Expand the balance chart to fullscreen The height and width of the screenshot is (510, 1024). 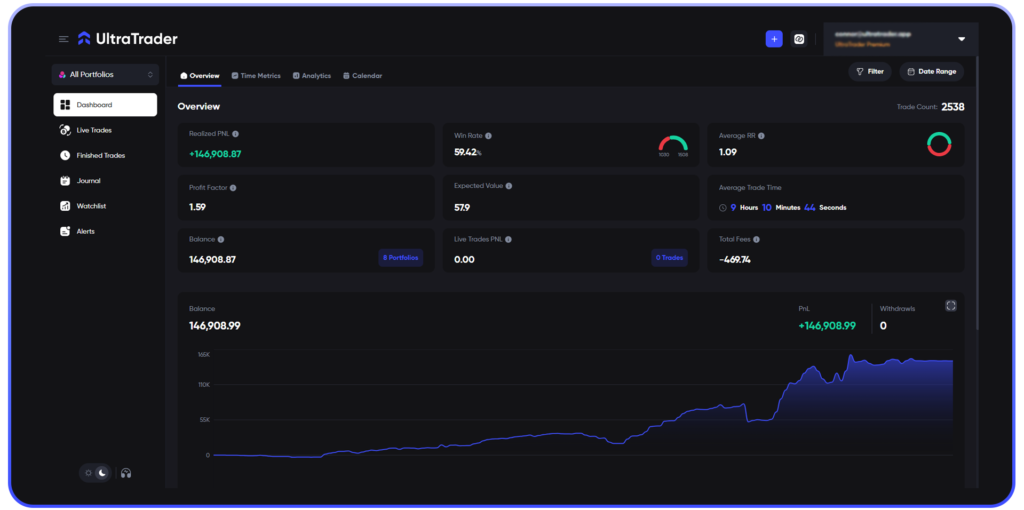pyautogui.click(x=951, y=306)
